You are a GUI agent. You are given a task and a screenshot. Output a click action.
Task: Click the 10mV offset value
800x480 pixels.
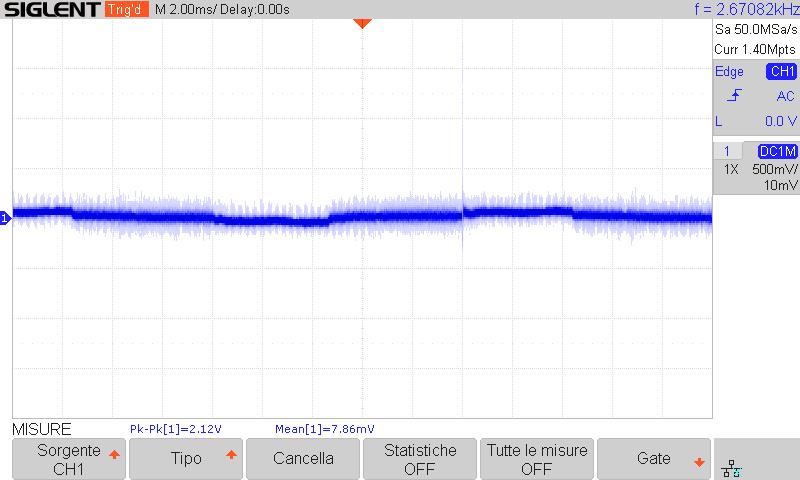pos(780,186)
